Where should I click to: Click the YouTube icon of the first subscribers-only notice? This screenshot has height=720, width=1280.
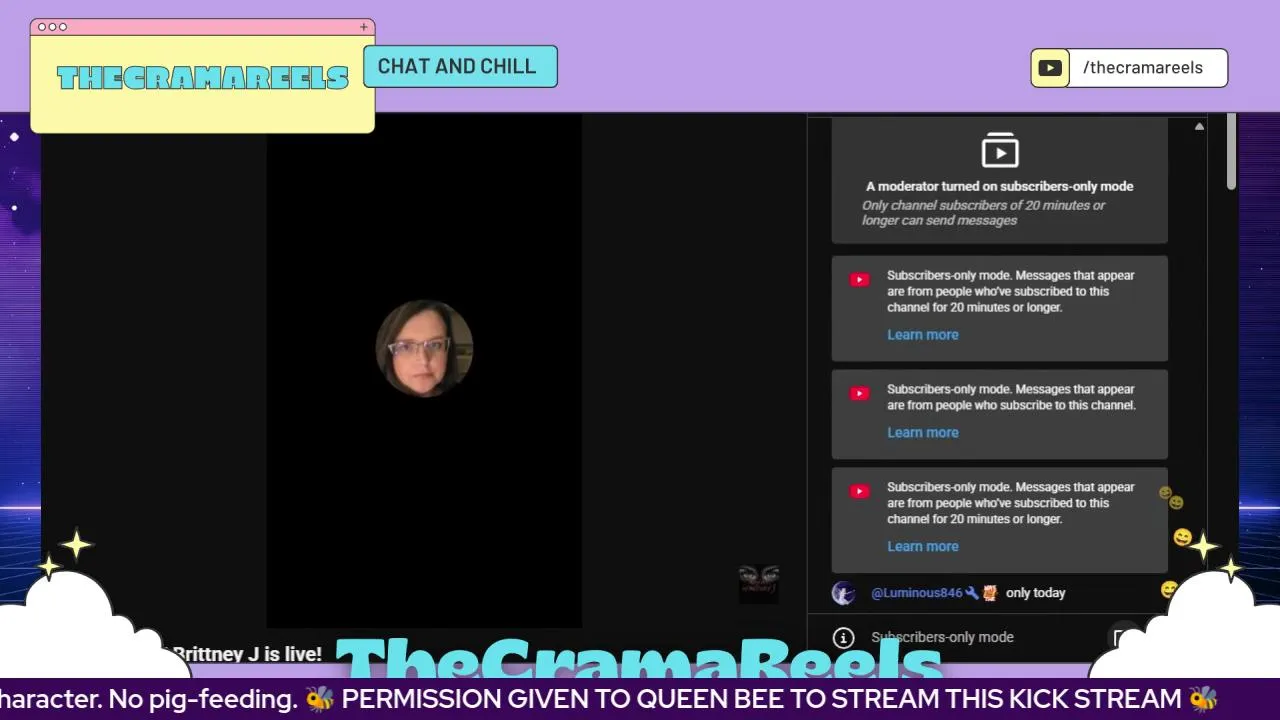[859, 280]
